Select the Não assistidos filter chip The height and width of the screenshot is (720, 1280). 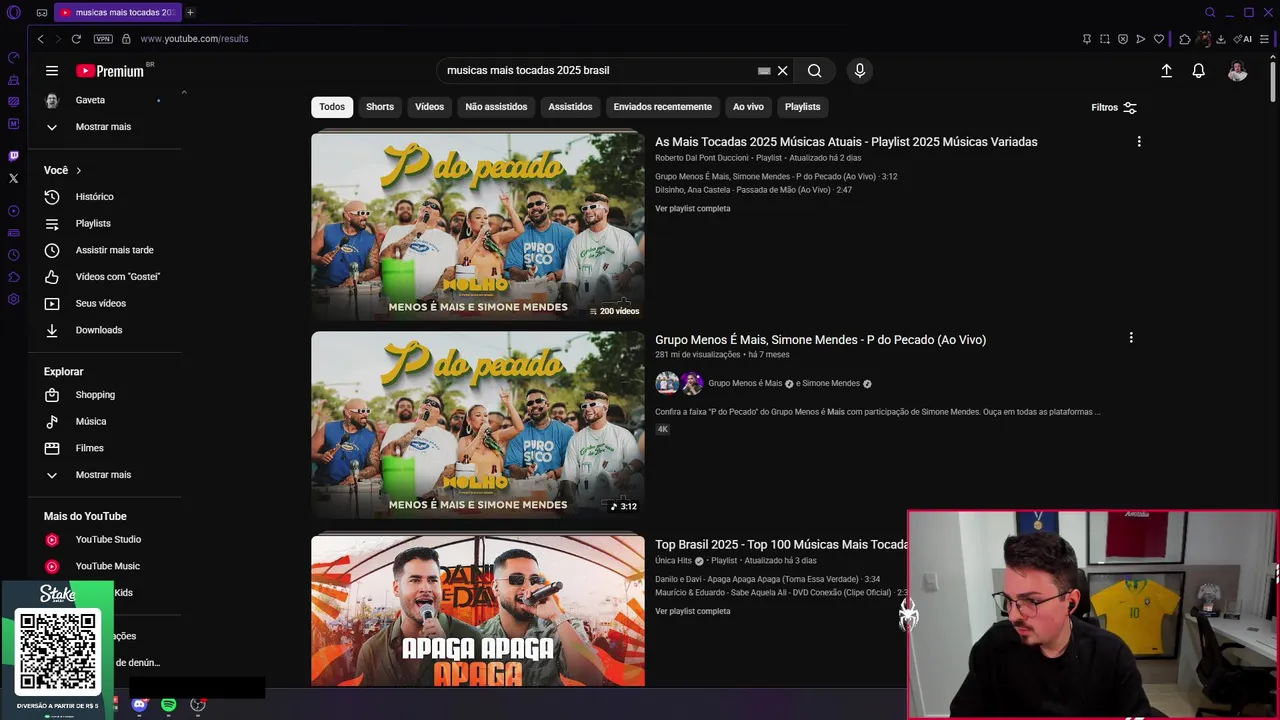496,107
